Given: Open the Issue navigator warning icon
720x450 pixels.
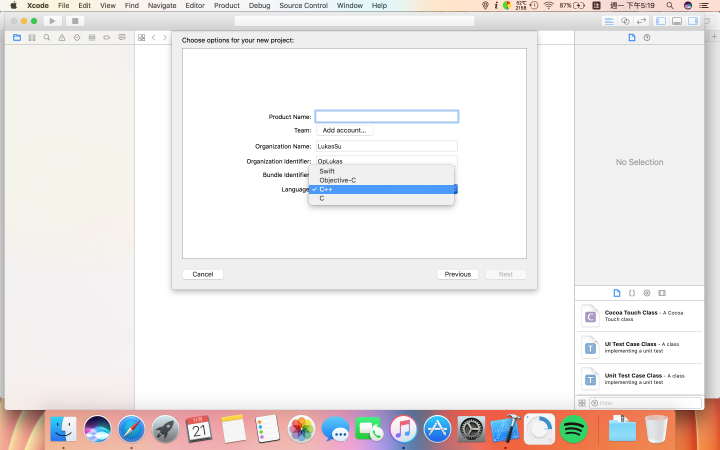Looking at the screenshot, I should click(x=62, y=38).
